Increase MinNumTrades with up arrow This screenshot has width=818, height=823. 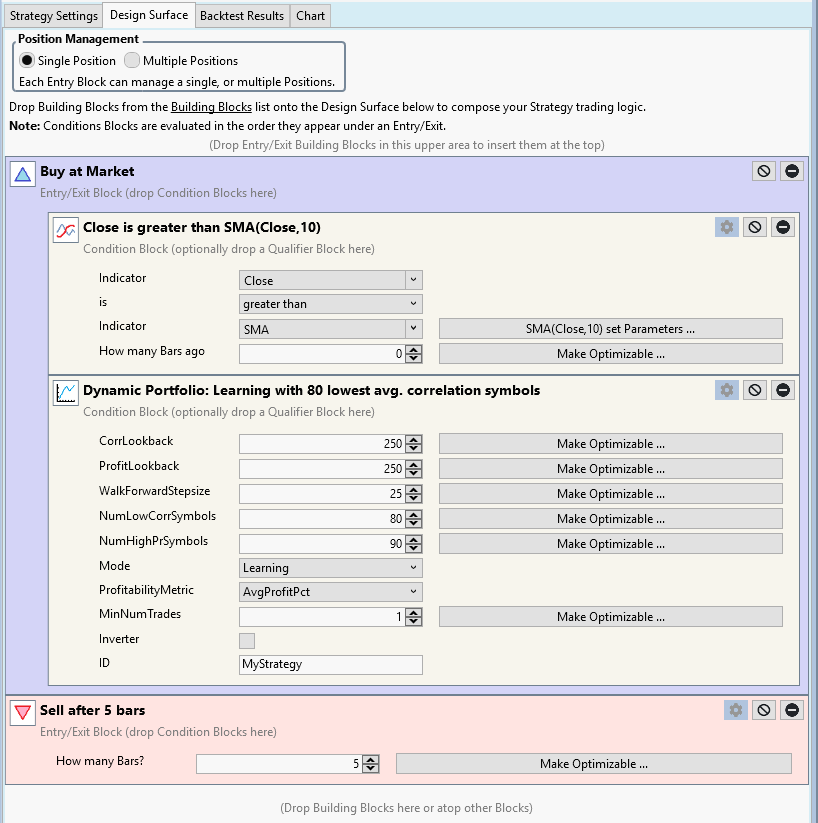[x=414, y=613]
